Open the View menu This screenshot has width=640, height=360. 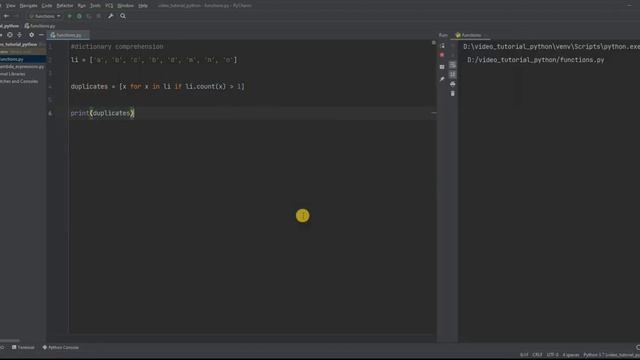(x=11, y=6)
